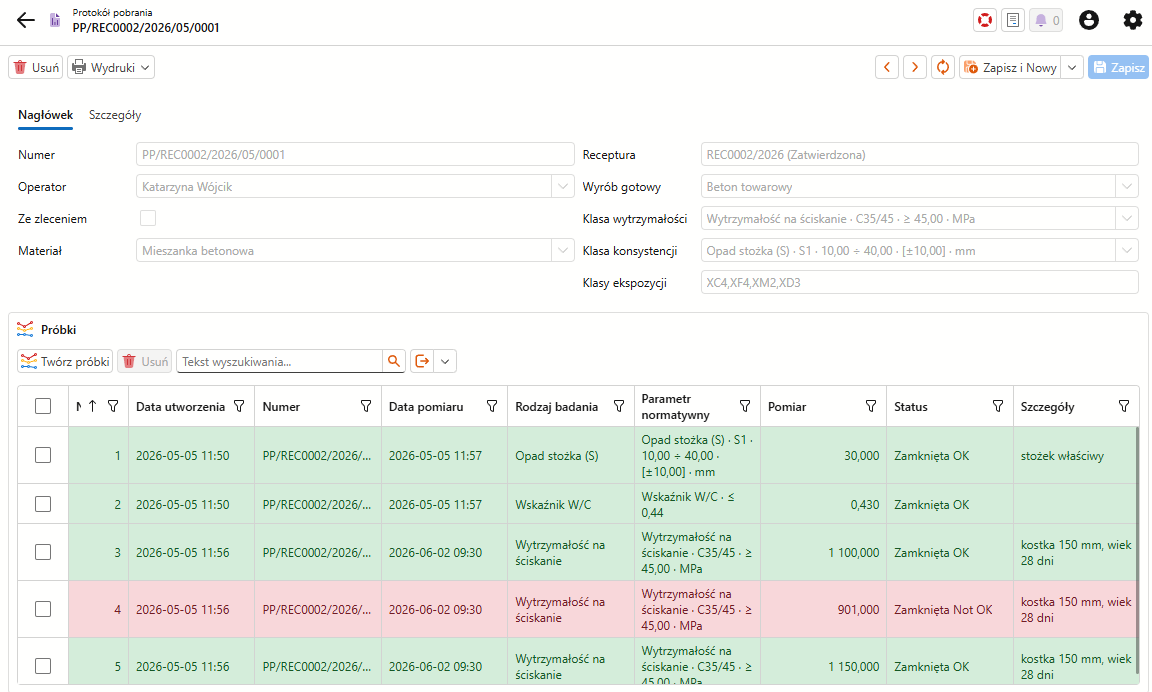Screen dimensions: 1152x692
Task: Open the red lifebuoy help icon
Action: [984, 21]
